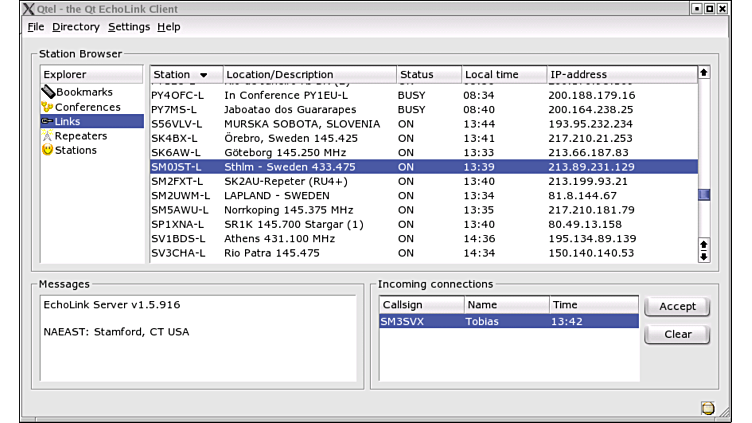Sort by Station column arrow
Image resolution: width=752 pixels, height=423 pixels.
(204, 75)
